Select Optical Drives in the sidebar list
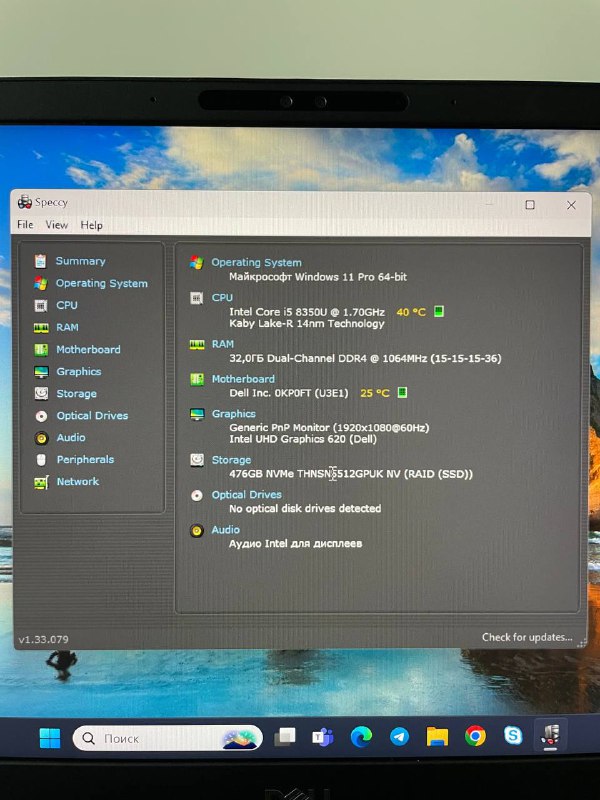600x800 pixels. point(92,416)
